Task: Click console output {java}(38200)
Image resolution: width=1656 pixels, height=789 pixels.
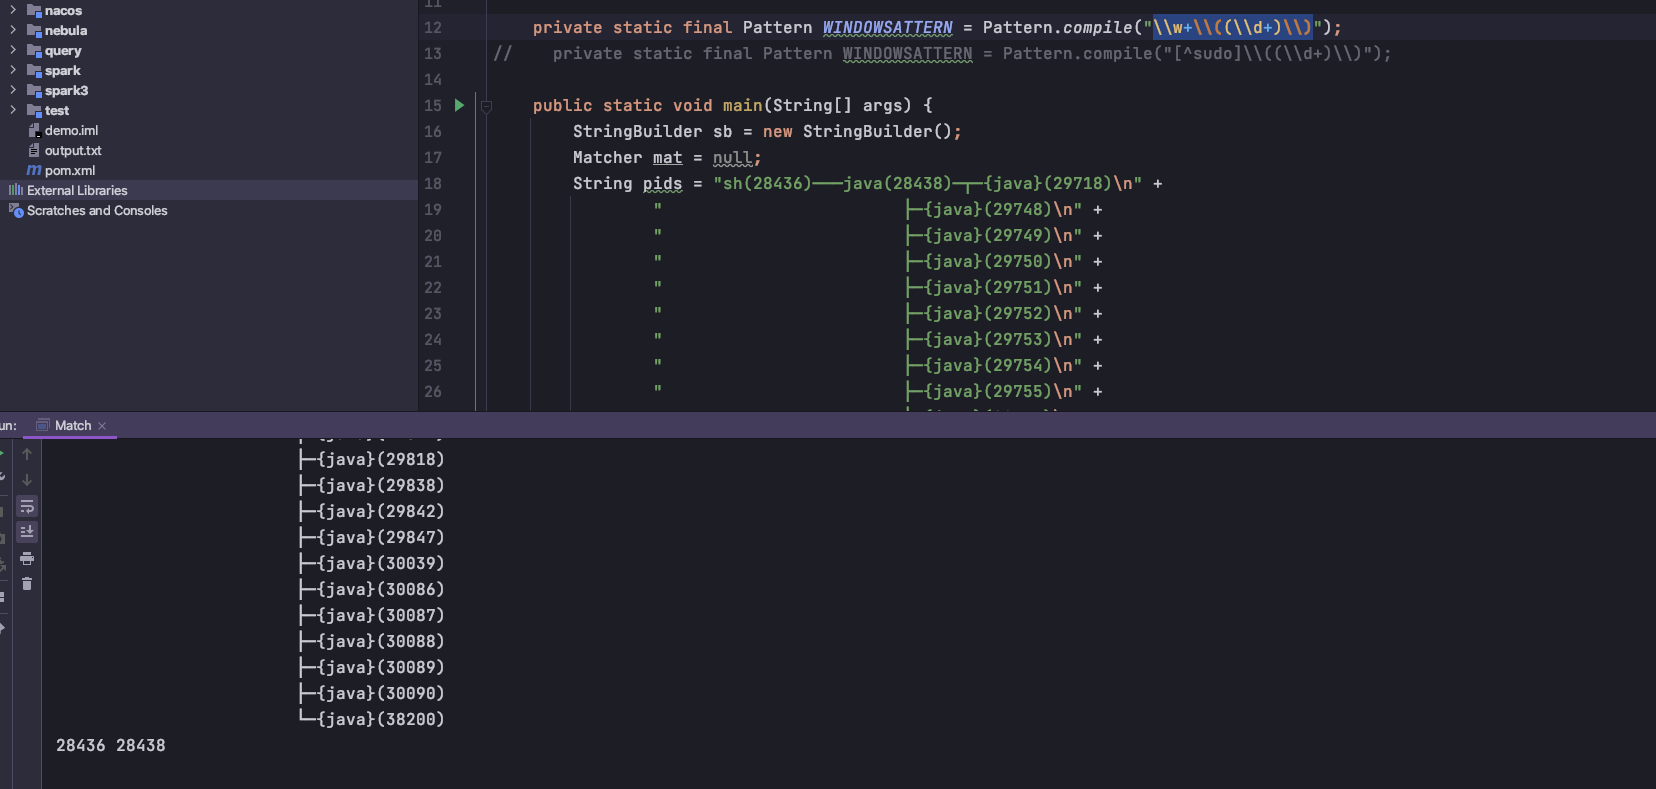Action: coord(380,720)
